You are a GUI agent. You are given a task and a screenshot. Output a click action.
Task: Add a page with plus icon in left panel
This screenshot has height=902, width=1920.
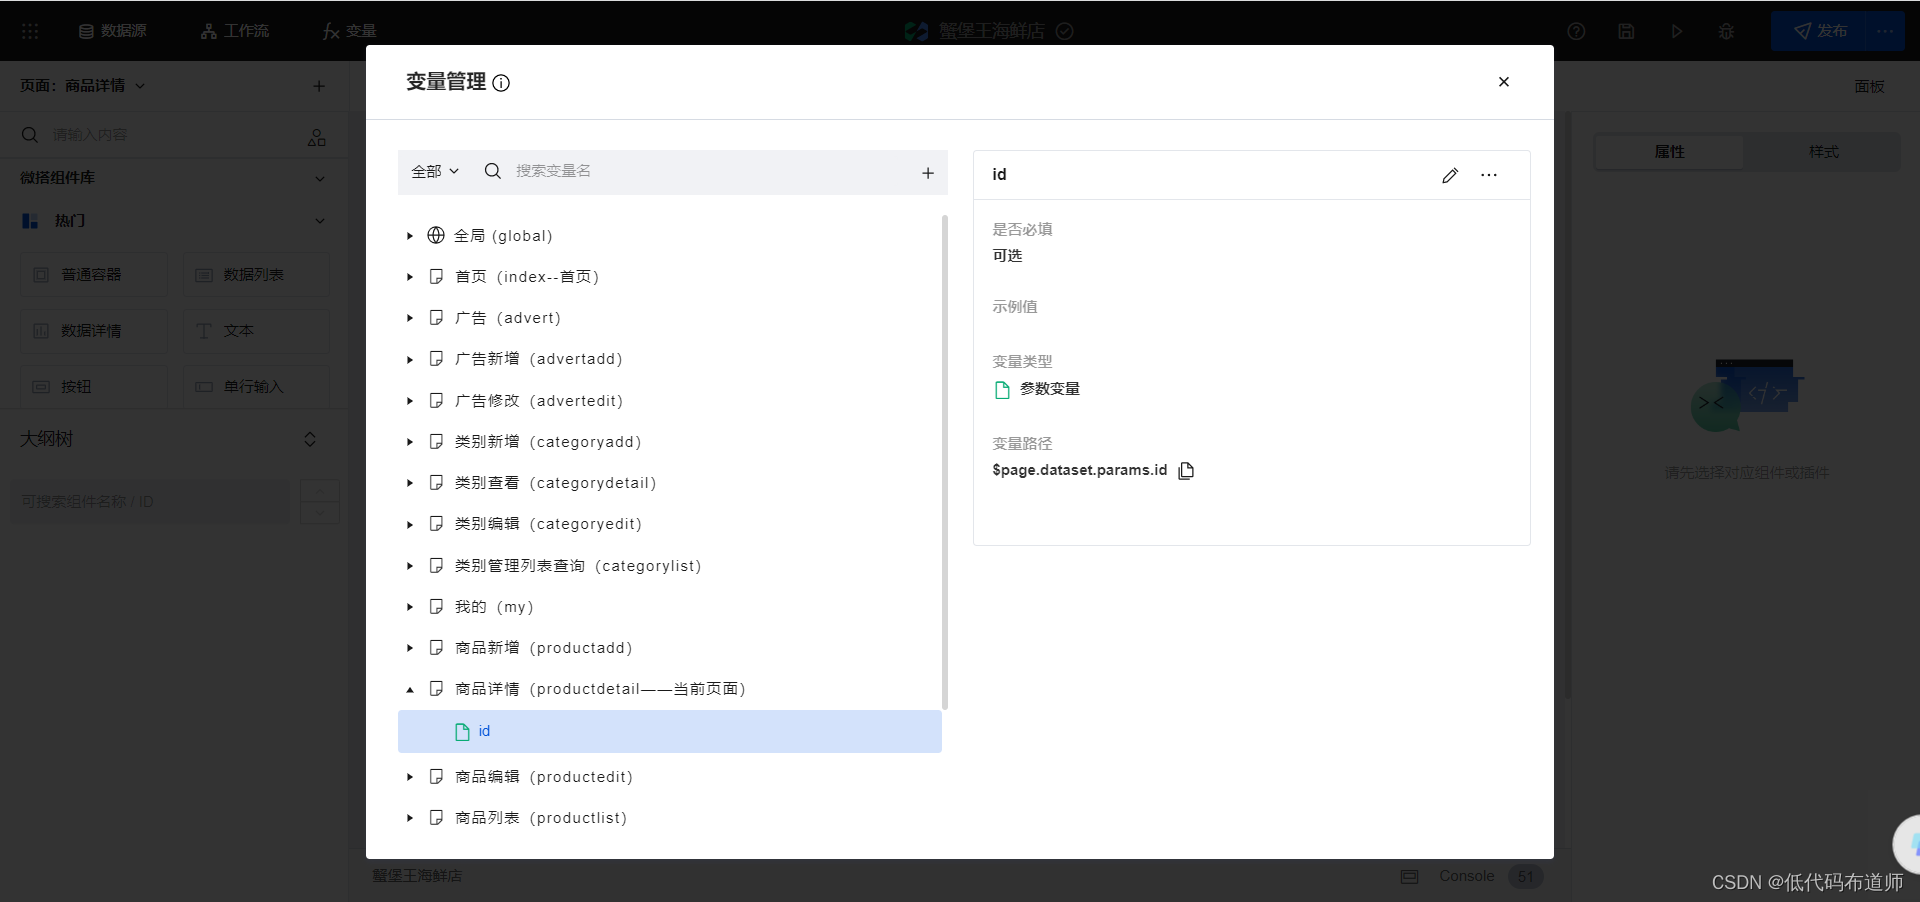click(319, 86)
